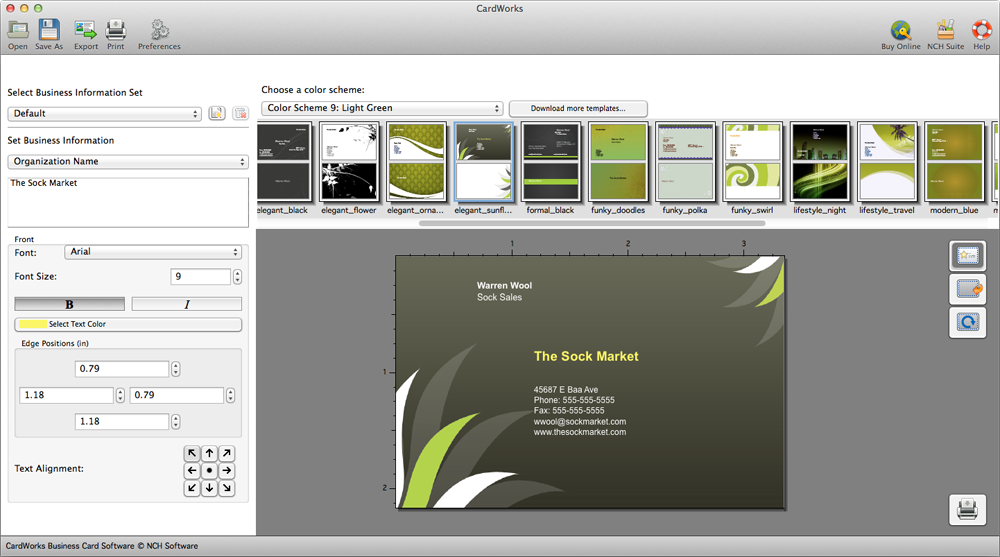Click the Download more templates button
The image size is (1000, 557).
578,108
